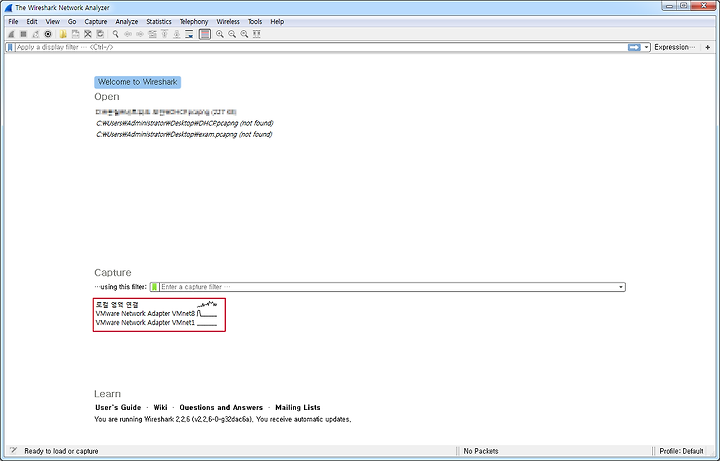
Task: Click the resize columns icon
Action: (x=257, y=34)
